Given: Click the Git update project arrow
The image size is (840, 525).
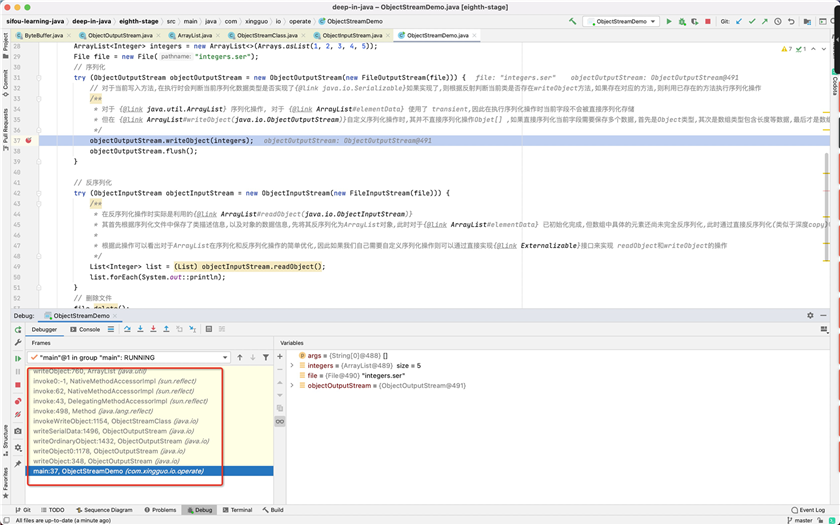Looking at the screenshot, I should coord(739,21).
